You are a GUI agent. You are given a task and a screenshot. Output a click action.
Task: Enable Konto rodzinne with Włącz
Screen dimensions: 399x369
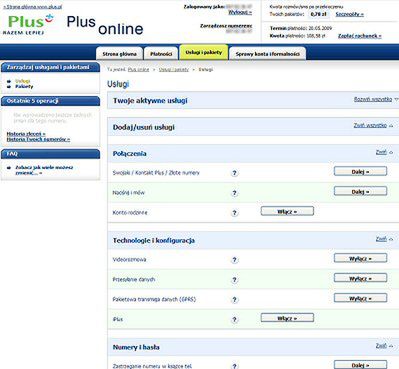[x=287, y=211]
